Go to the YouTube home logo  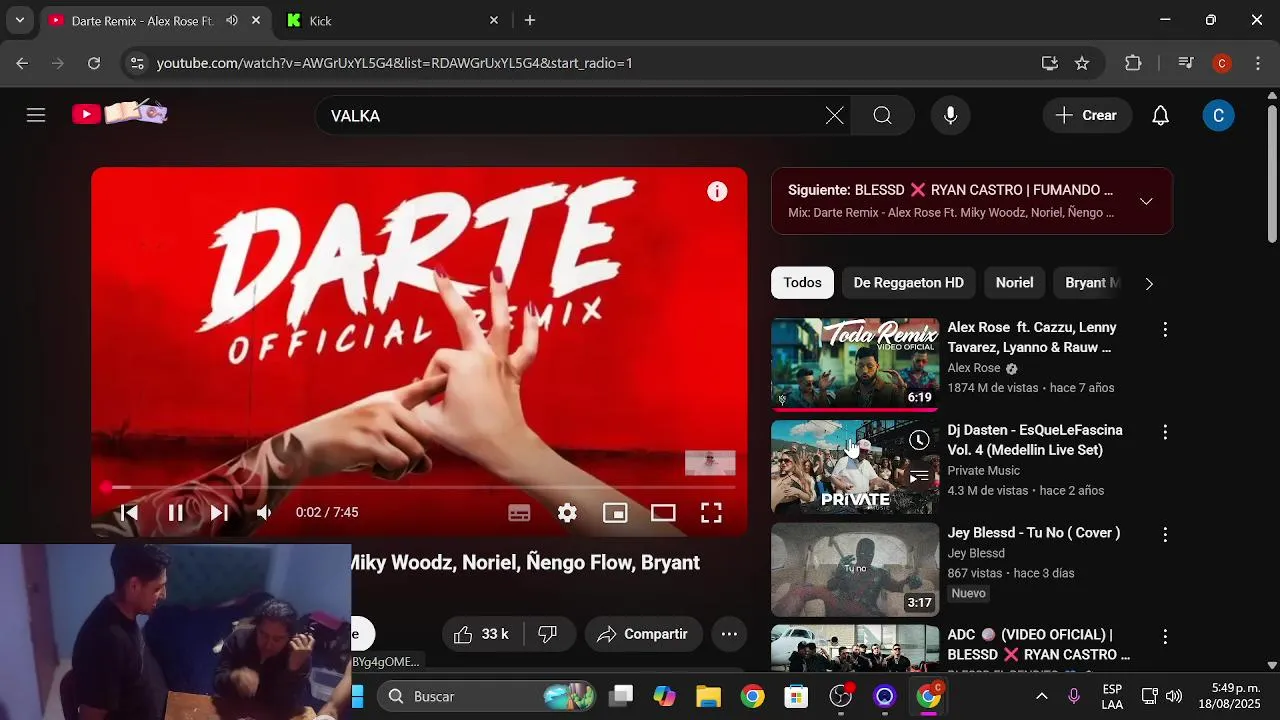[119, 113]
